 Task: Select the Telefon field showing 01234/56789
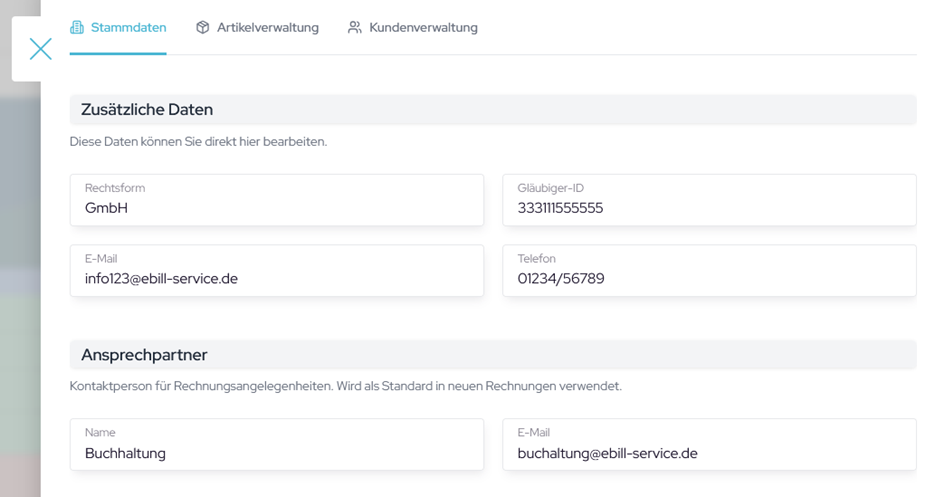(709, 278)
